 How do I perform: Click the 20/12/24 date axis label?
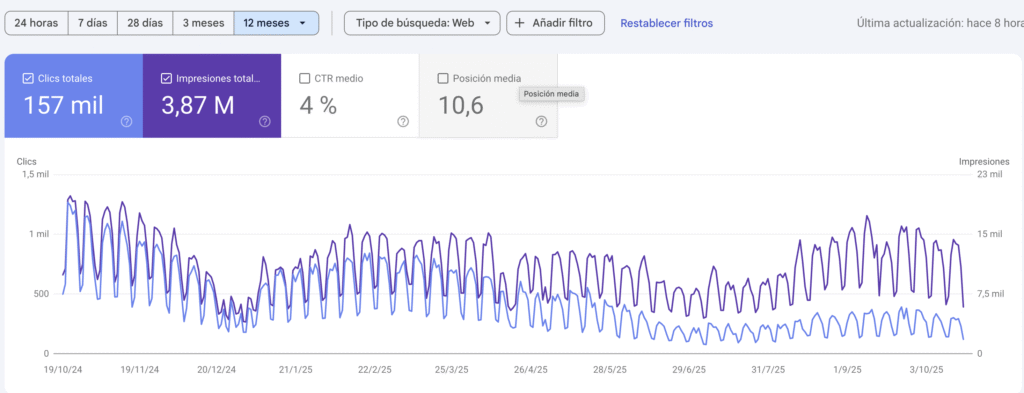[x=217, y=369]
